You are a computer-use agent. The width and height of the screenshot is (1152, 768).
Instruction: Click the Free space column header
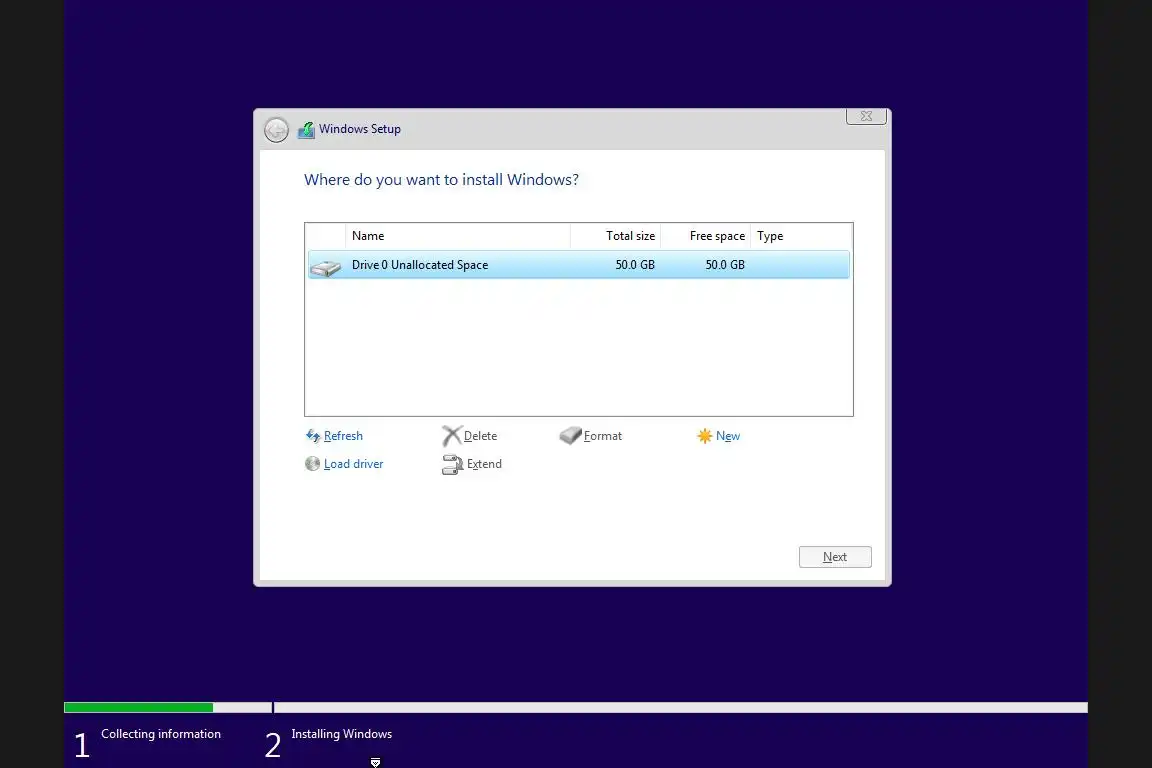[705, 236]
